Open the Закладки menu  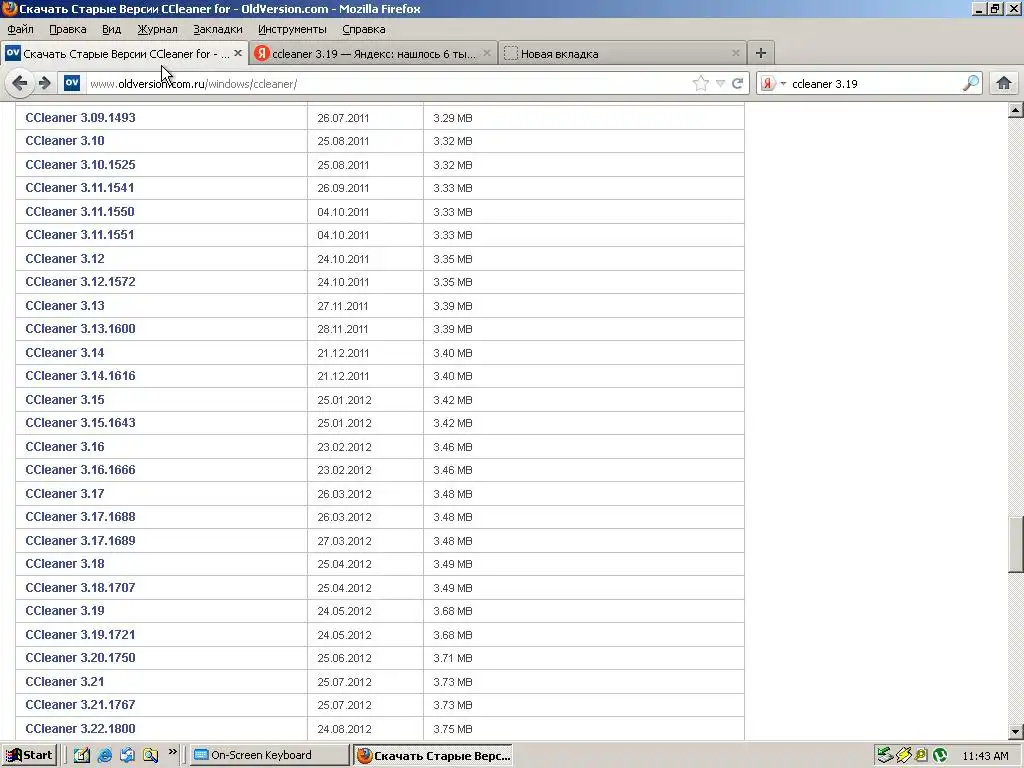click(217, 29)
